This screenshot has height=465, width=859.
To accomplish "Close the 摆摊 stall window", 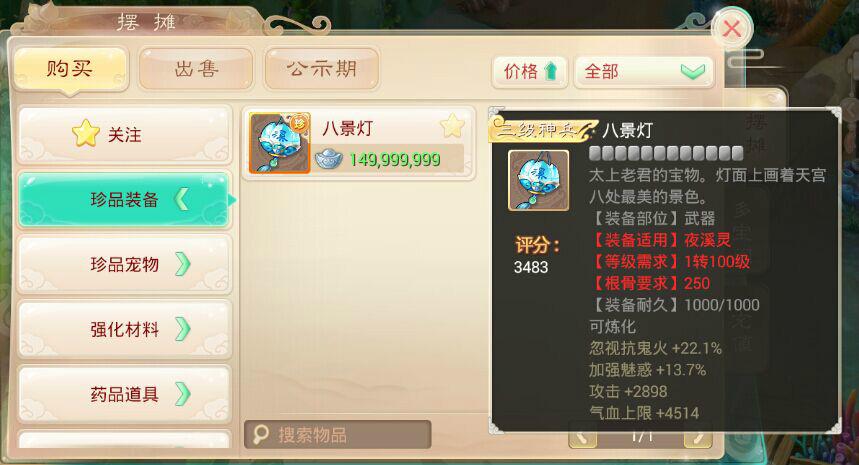I will click(x=732, y=28).
